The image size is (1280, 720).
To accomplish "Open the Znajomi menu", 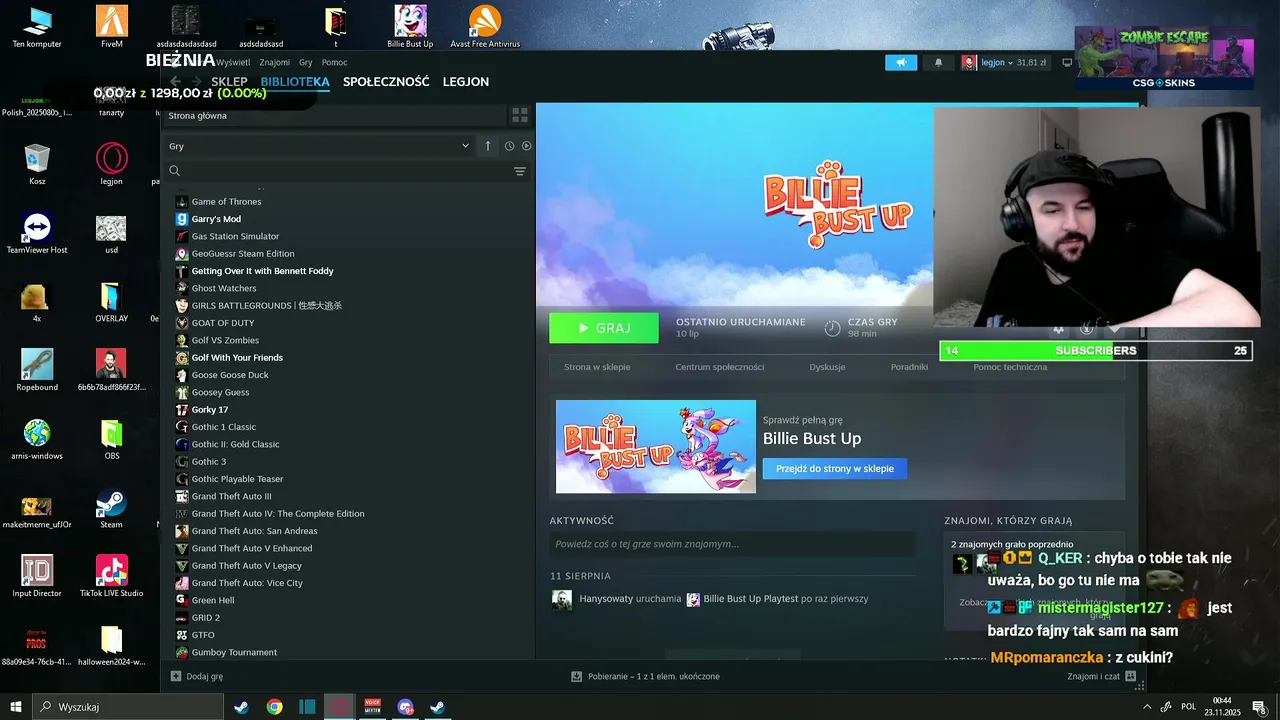I will [274, 62].
